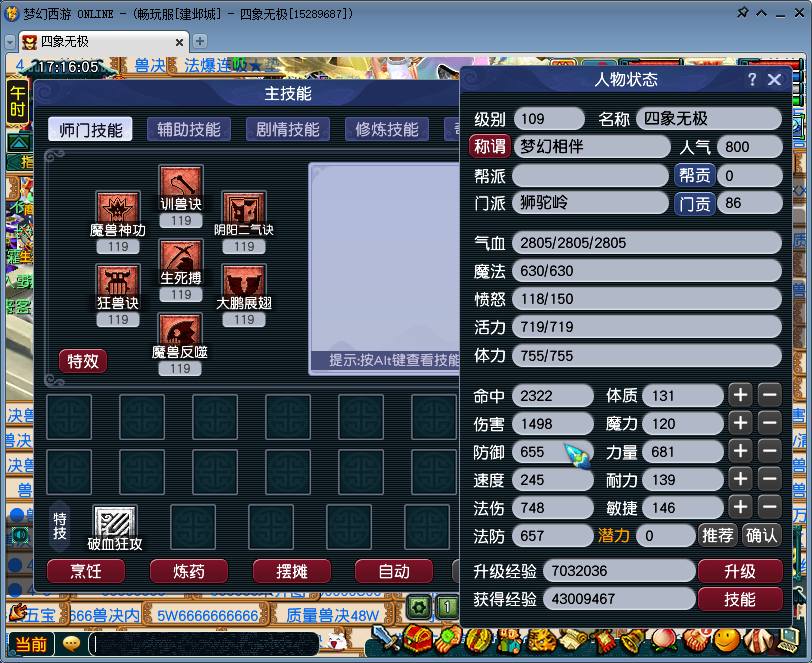
Task: Click the 技能 button in 人物状态
Action: (740, 599)
